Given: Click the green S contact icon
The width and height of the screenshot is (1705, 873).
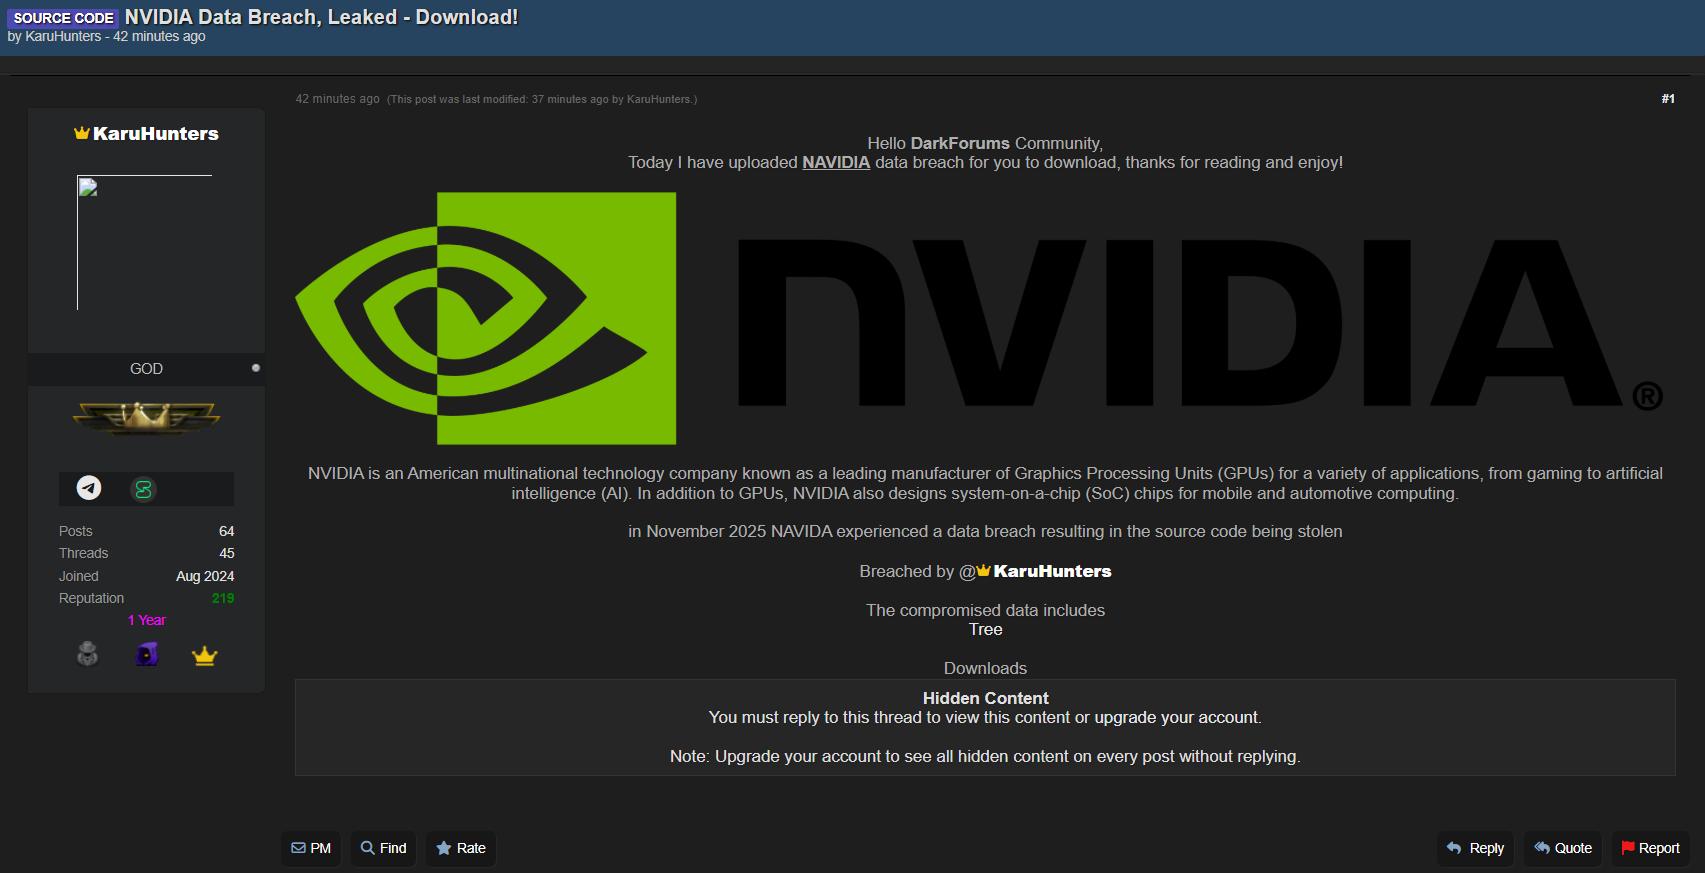Looking at the screenshot, I should point(143,489).
